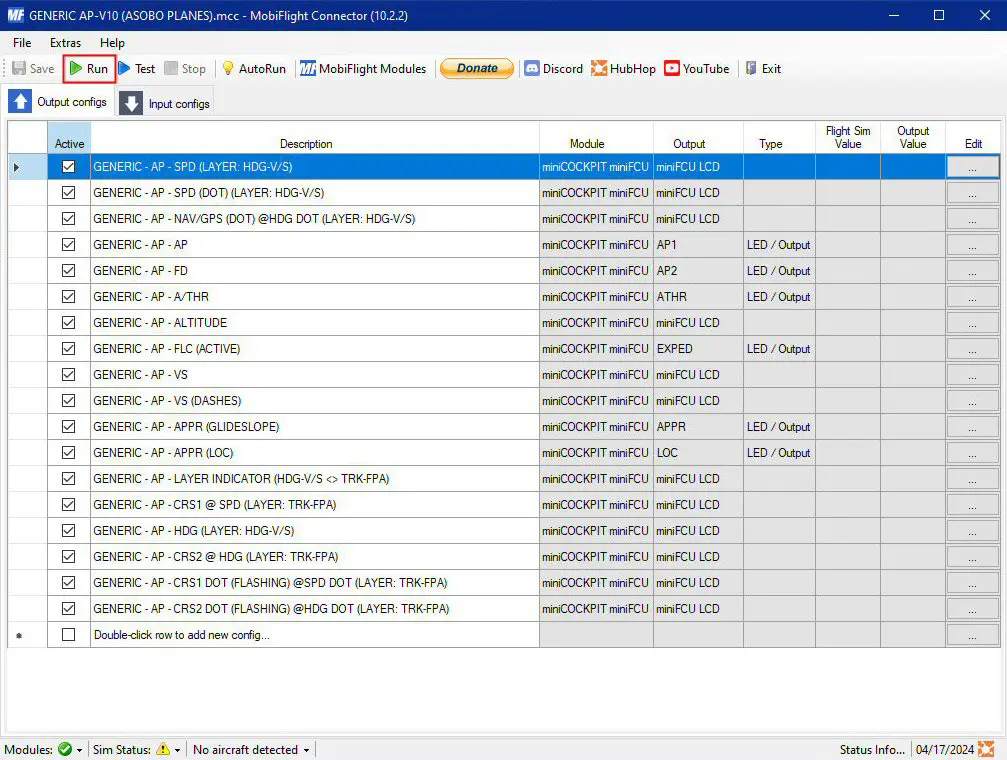Viewport: 1007px width, 760px height.
Task: Switch to the Output configs tab
Action: [60, 102]
